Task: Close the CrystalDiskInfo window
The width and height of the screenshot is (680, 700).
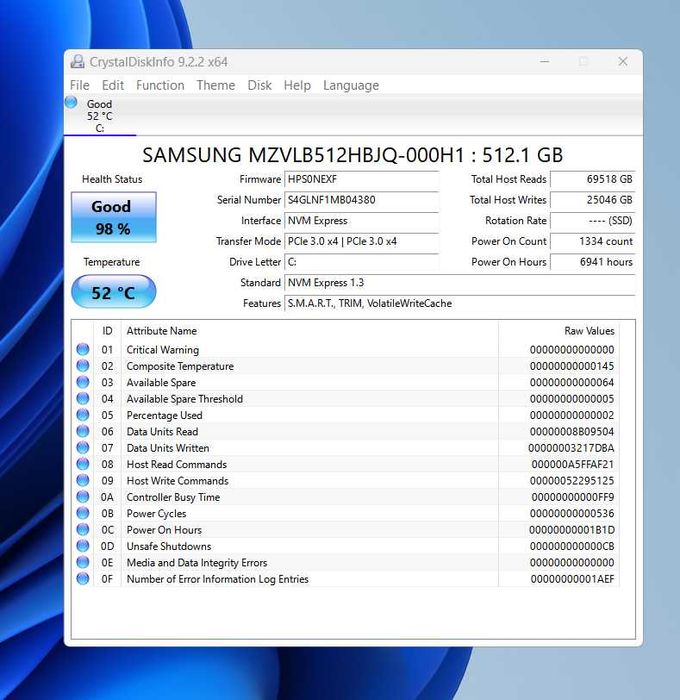Action: (623, 61)
